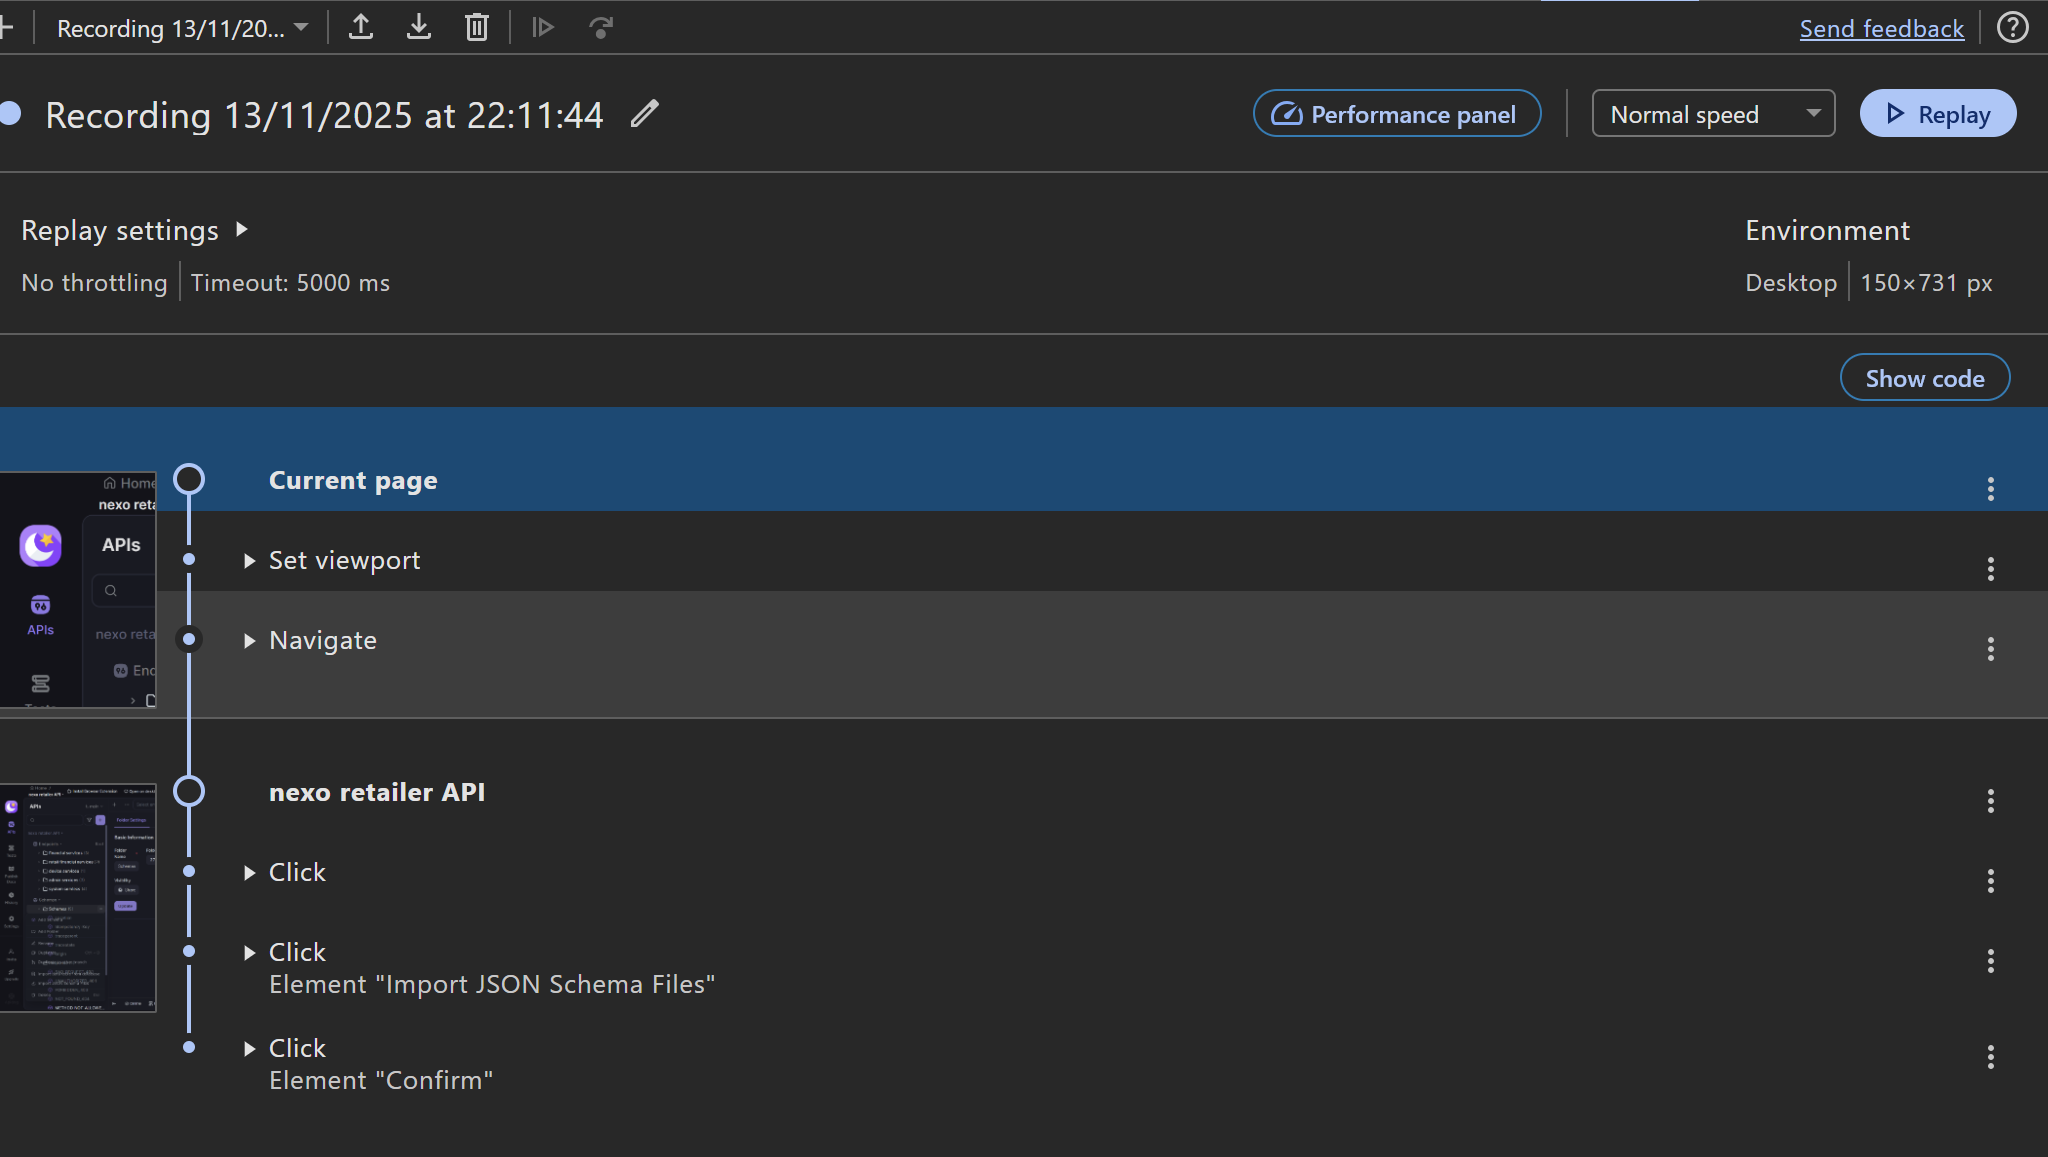Click the Send feedback link

[1881, 29]
